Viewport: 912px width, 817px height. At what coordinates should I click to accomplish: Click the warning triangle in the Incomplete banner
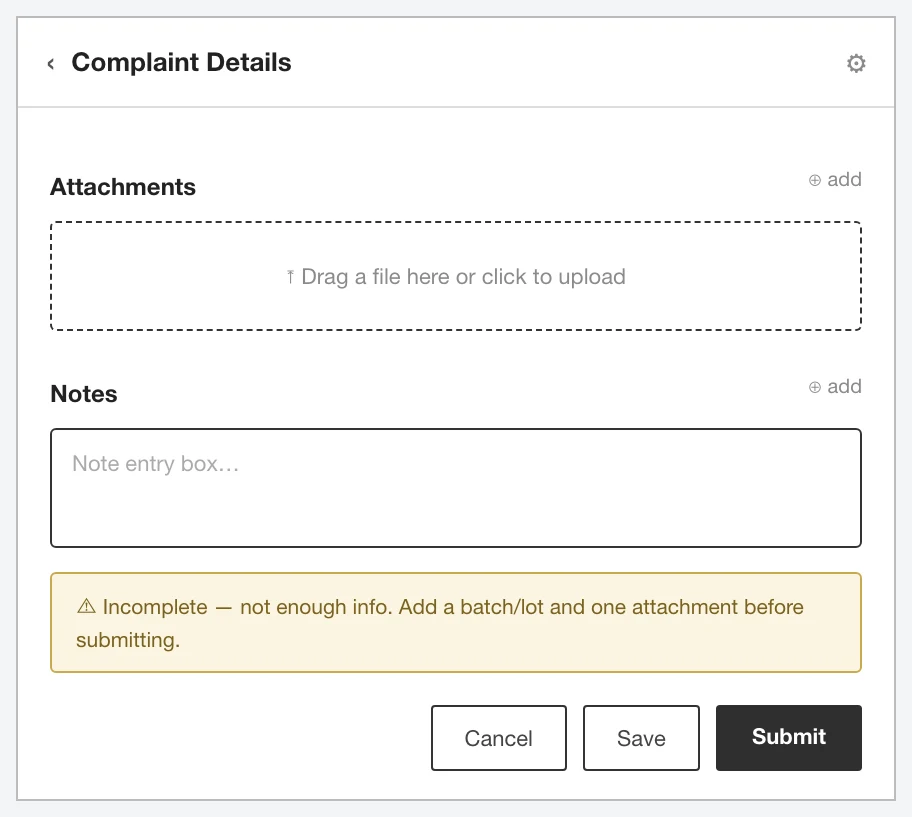point(86,606)
